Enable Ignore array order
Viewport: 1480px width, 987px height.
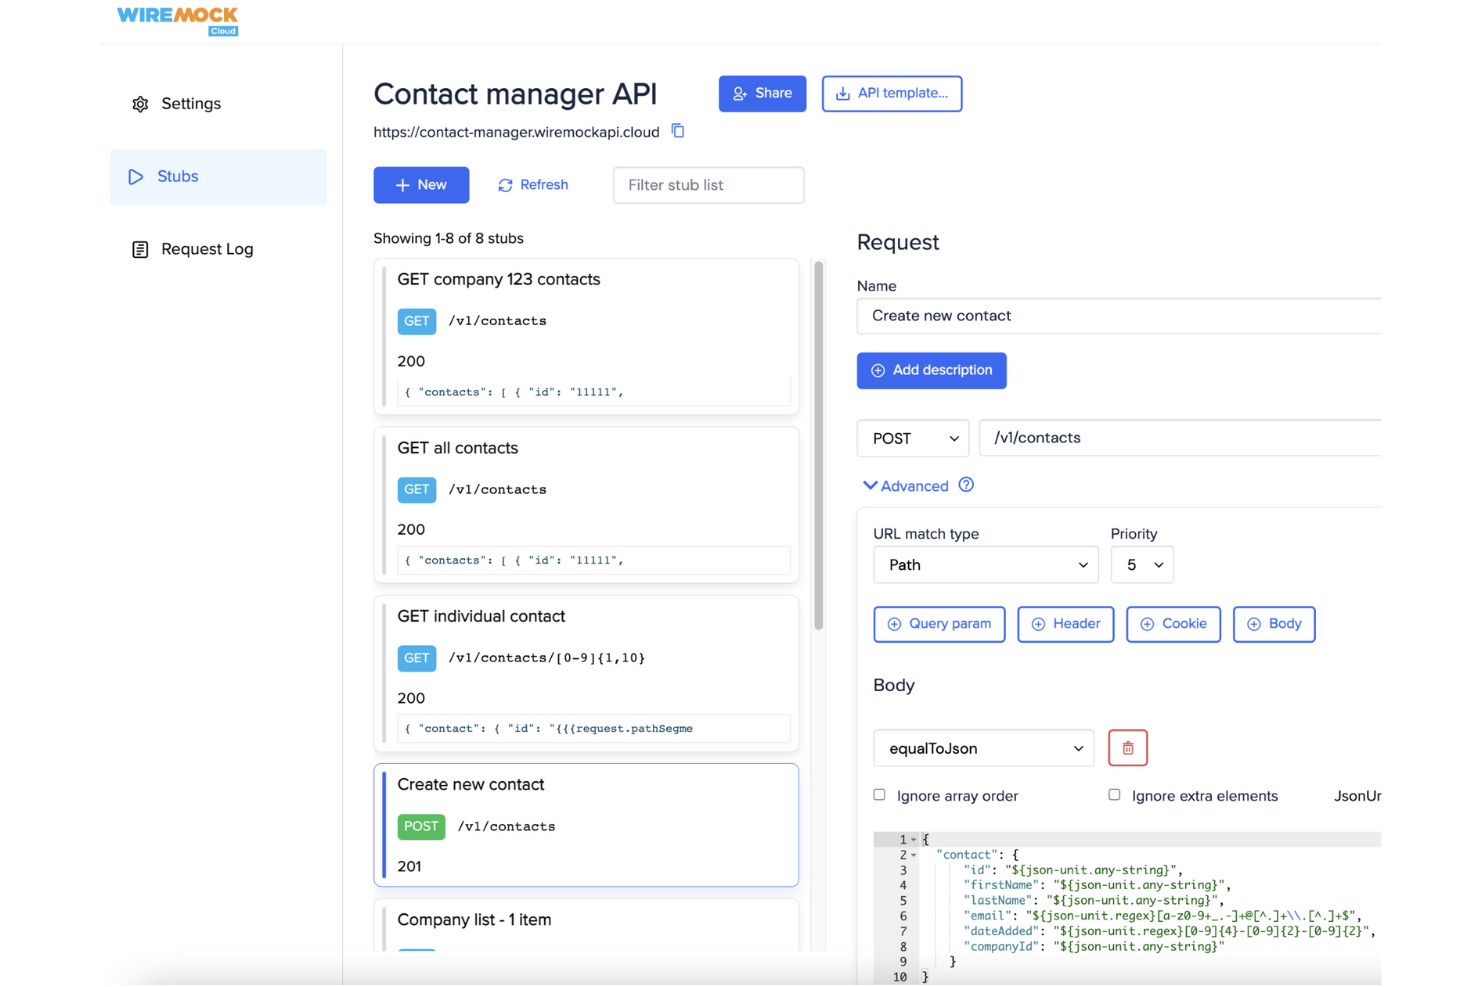click(x=879, y=794)
